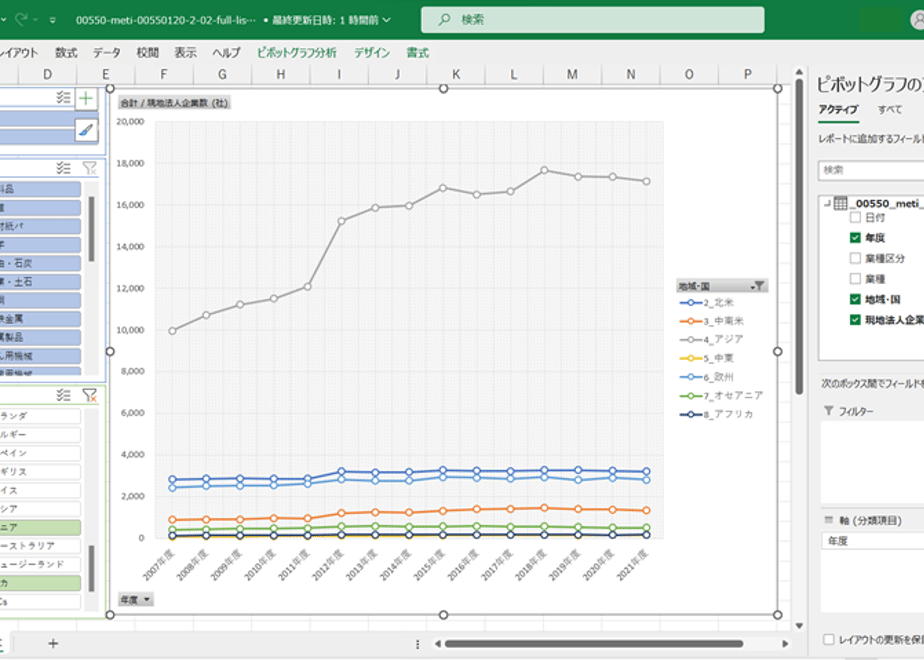Open the ヘルプ ribbon tab
The image size is (924, 660).
click(226, 52)
